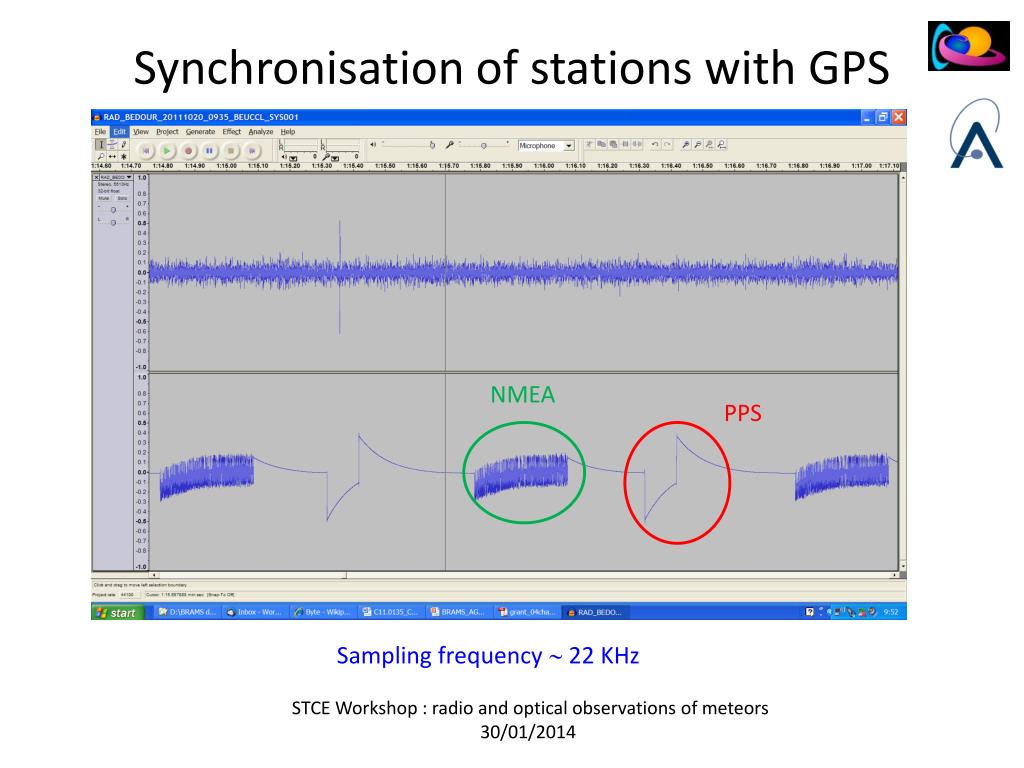The width and height of the screenshot is (1024, 768).
Task: Adjust the track gain slider
Action: coord(113,210)
